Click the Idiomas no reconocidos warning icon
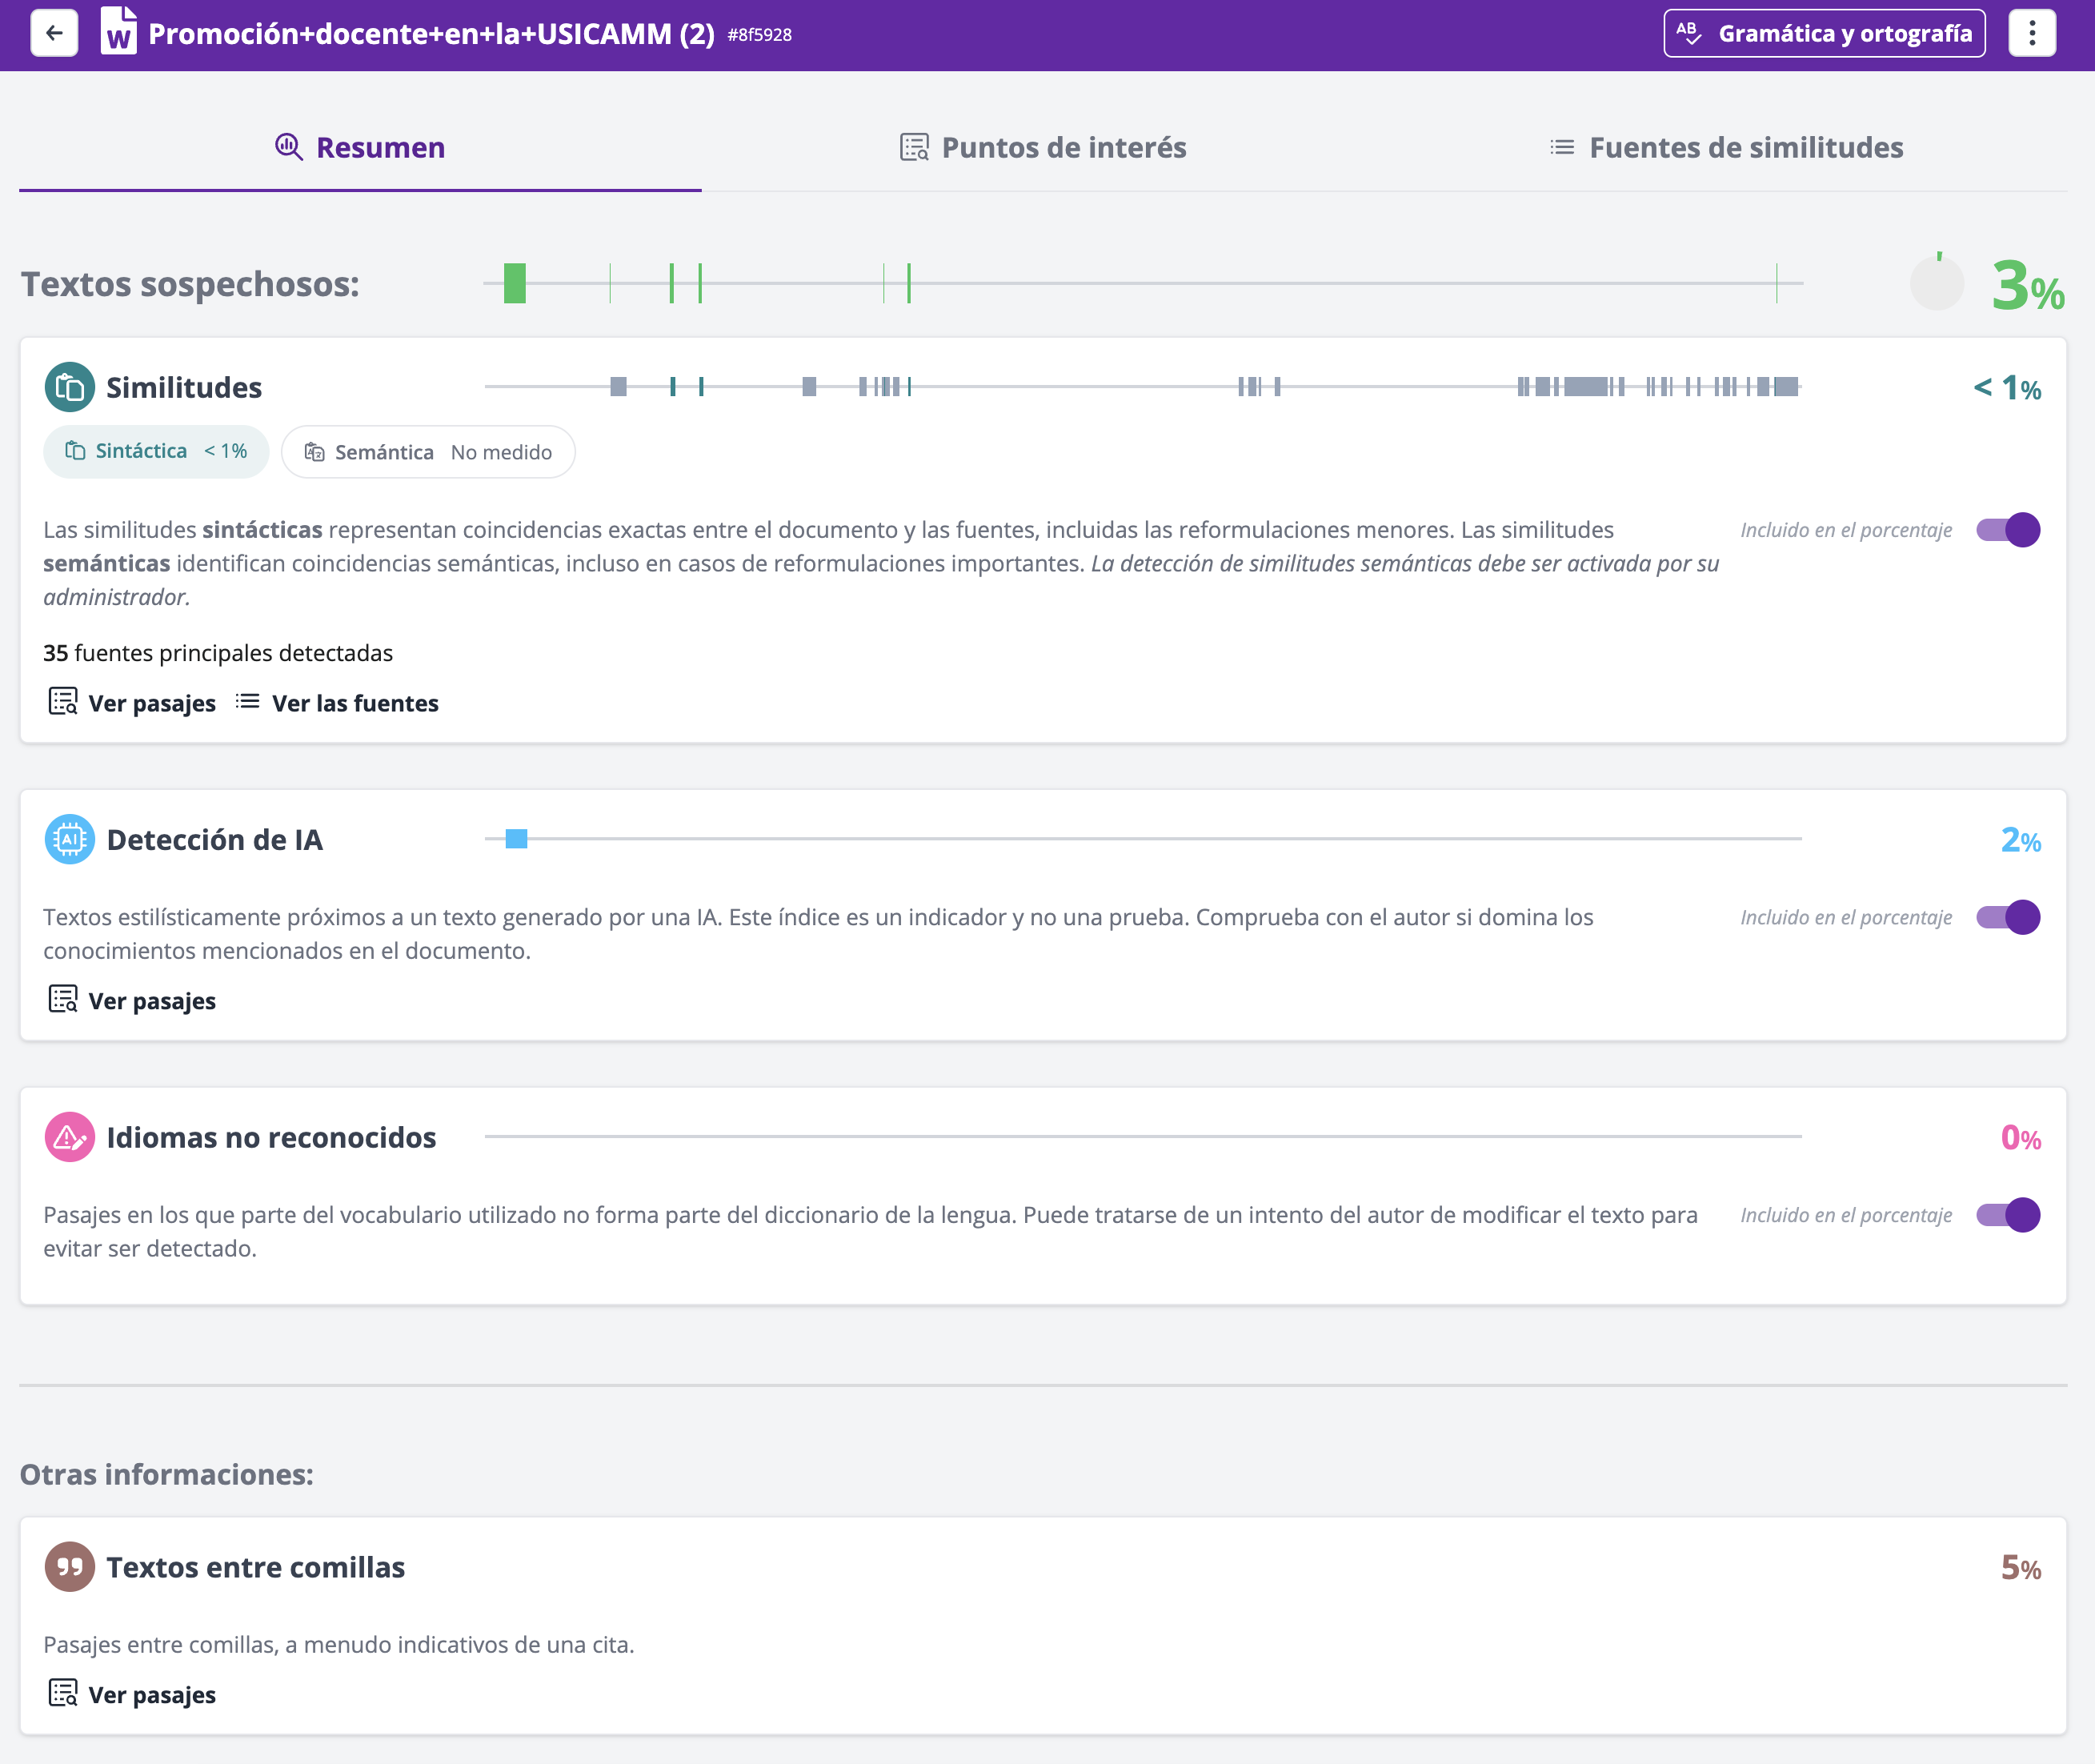Screen dimensions: 2095x1764 coord(69,1137)
